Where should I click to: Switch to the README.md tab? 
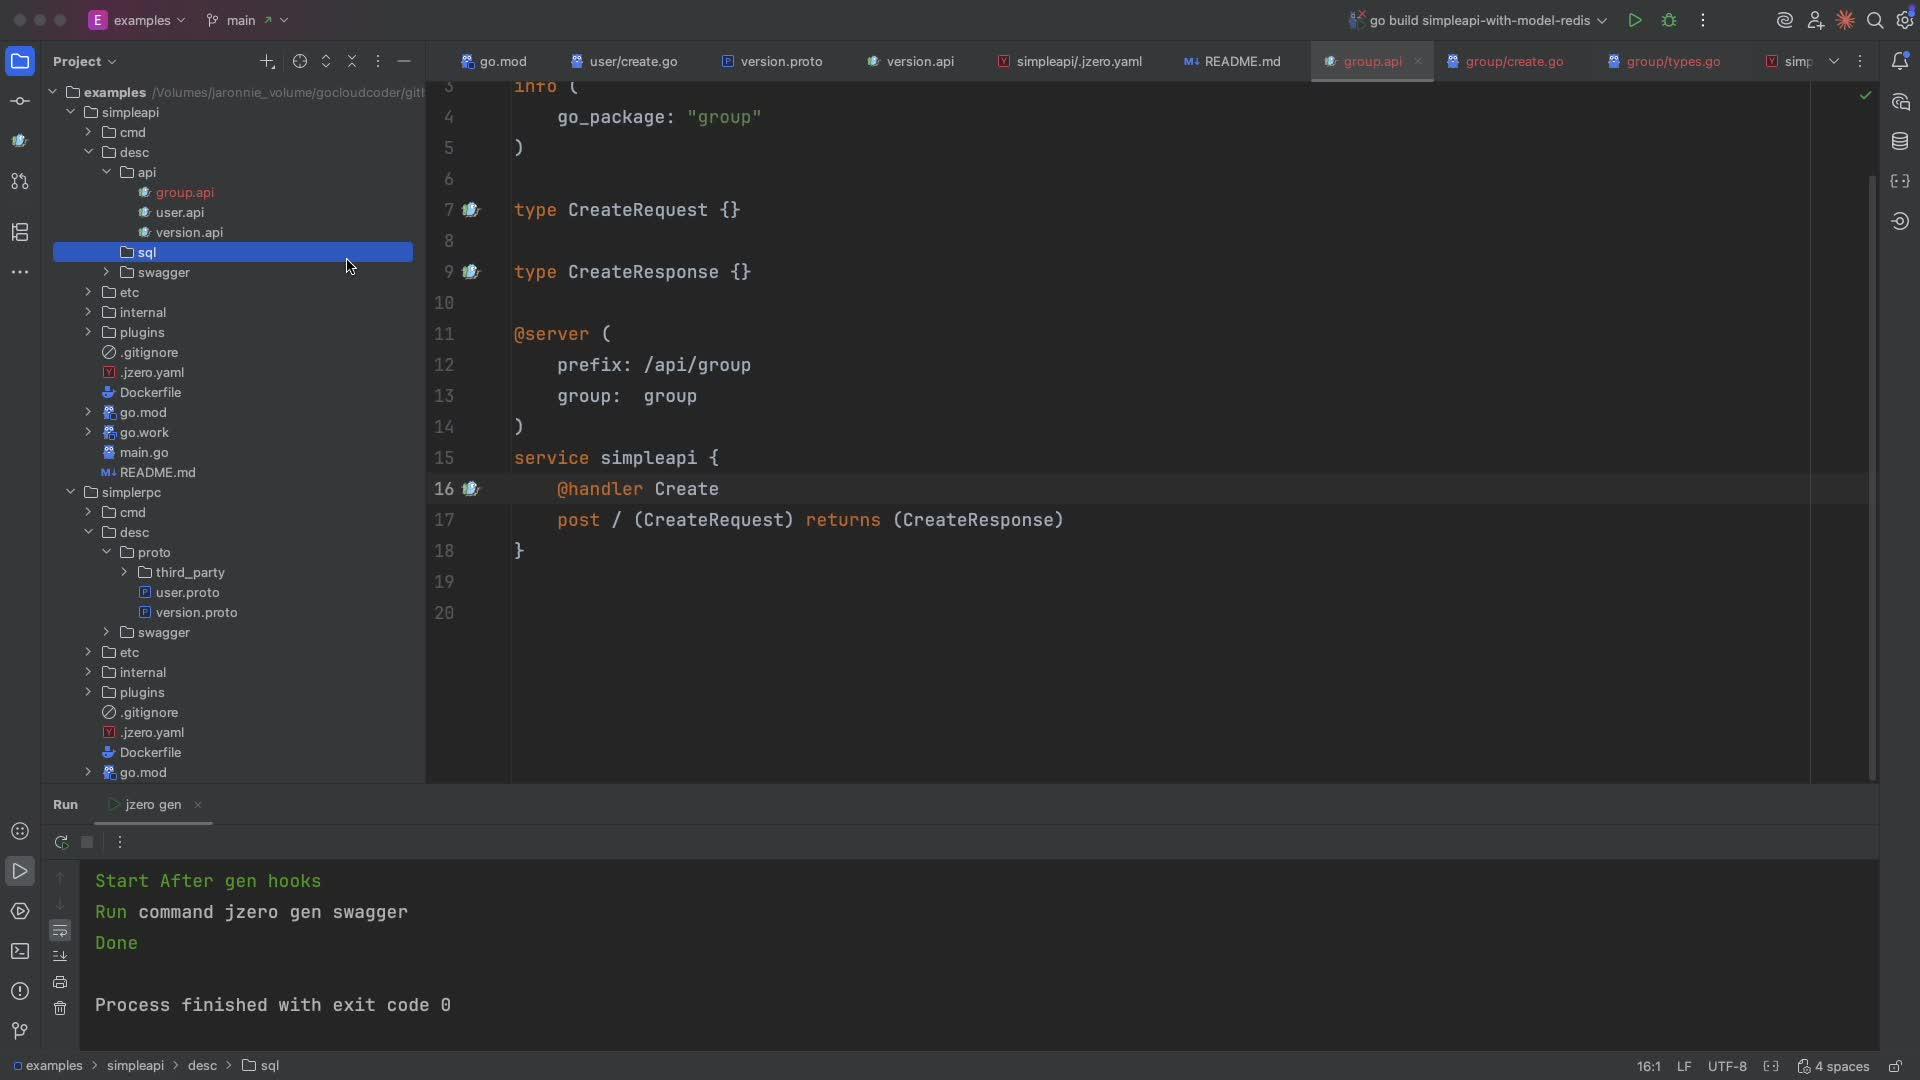1232,61
